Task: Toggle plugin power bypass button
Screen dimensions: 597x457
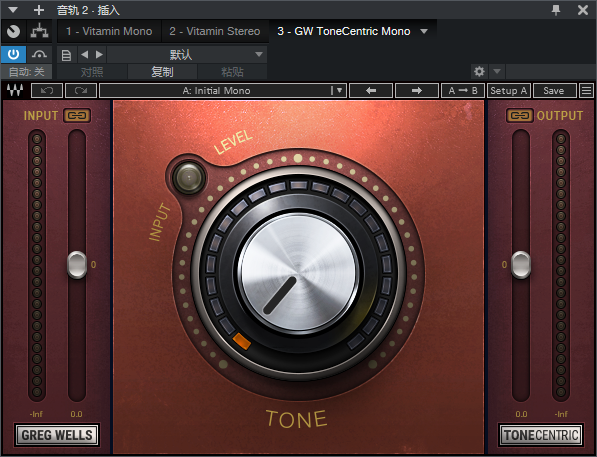Action: click(13, 54)
